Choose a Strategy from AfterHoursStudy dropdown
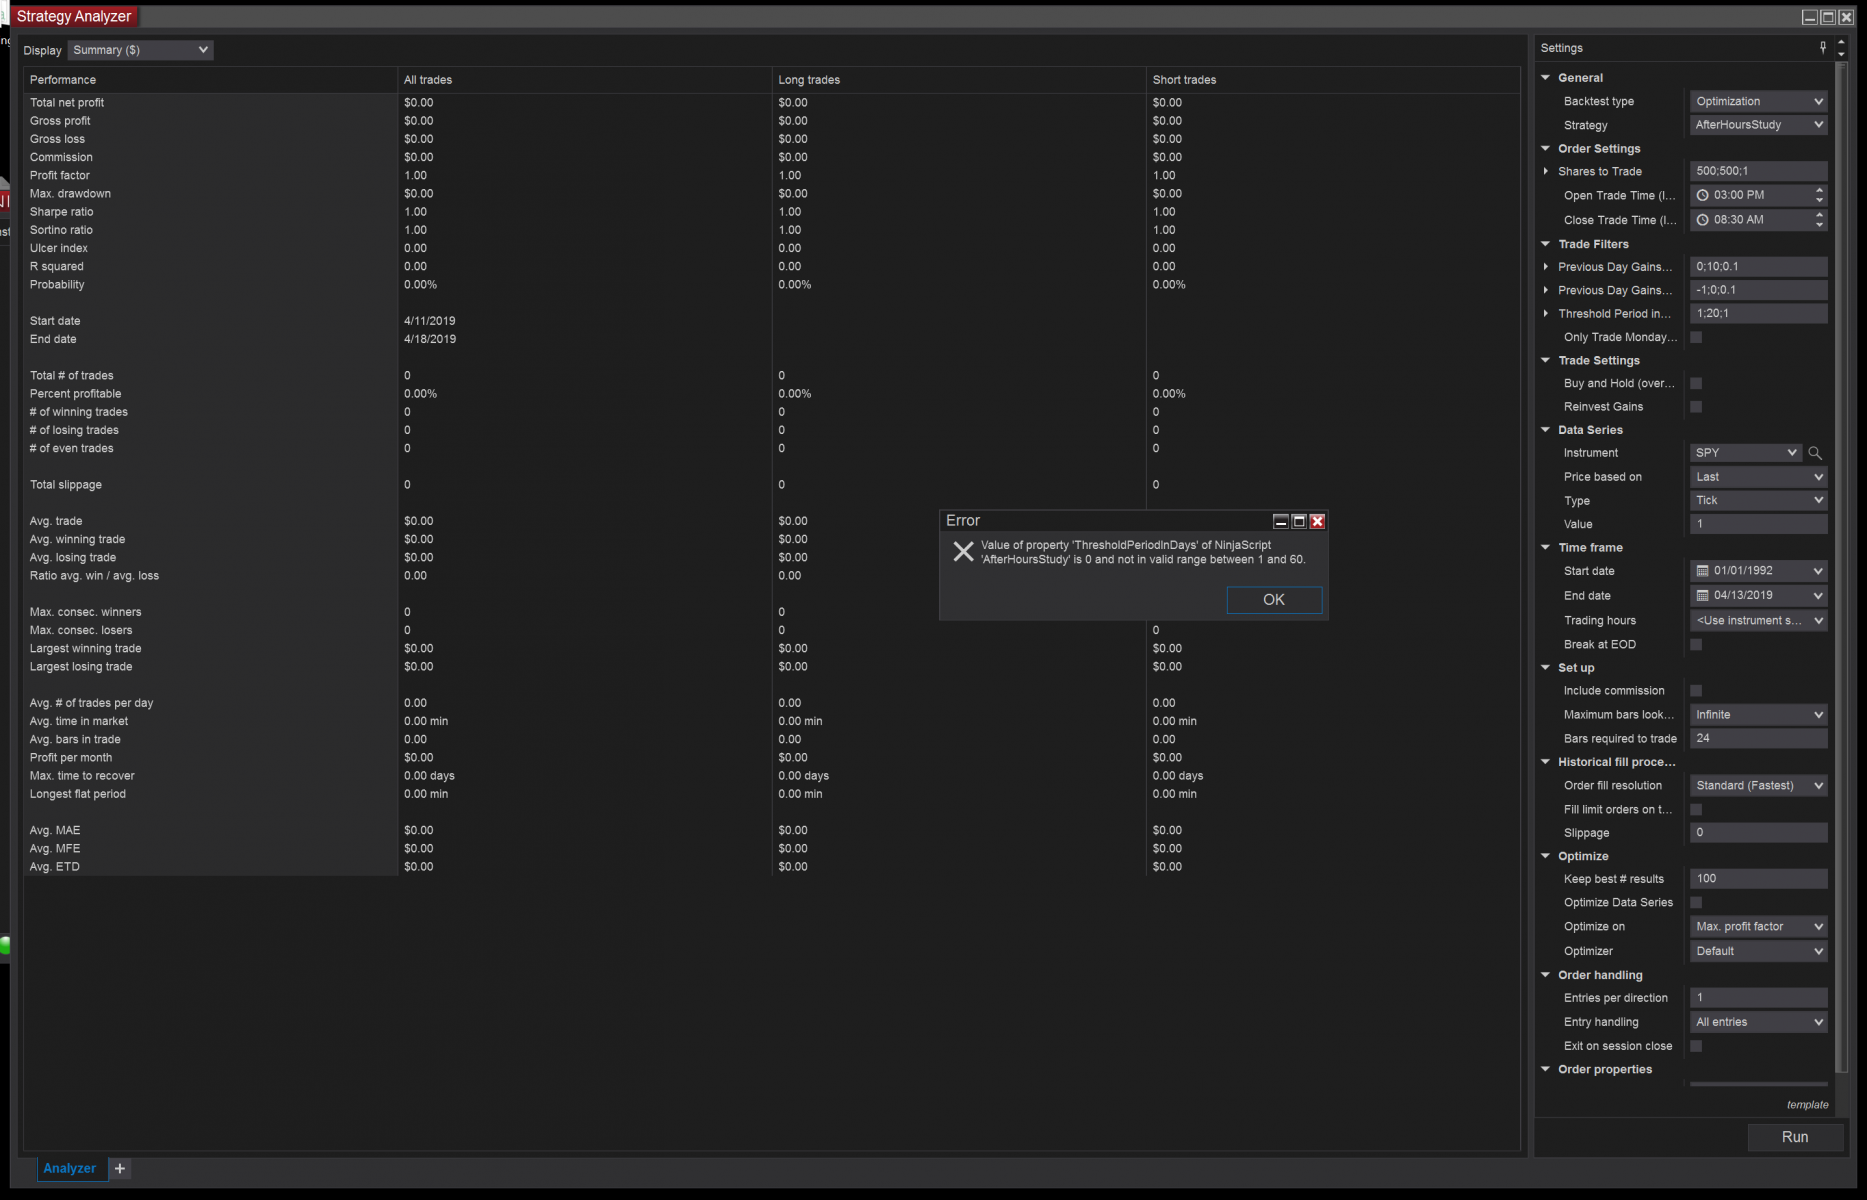Viewport: 1867px width, 1200px height. click(1758, 125)
